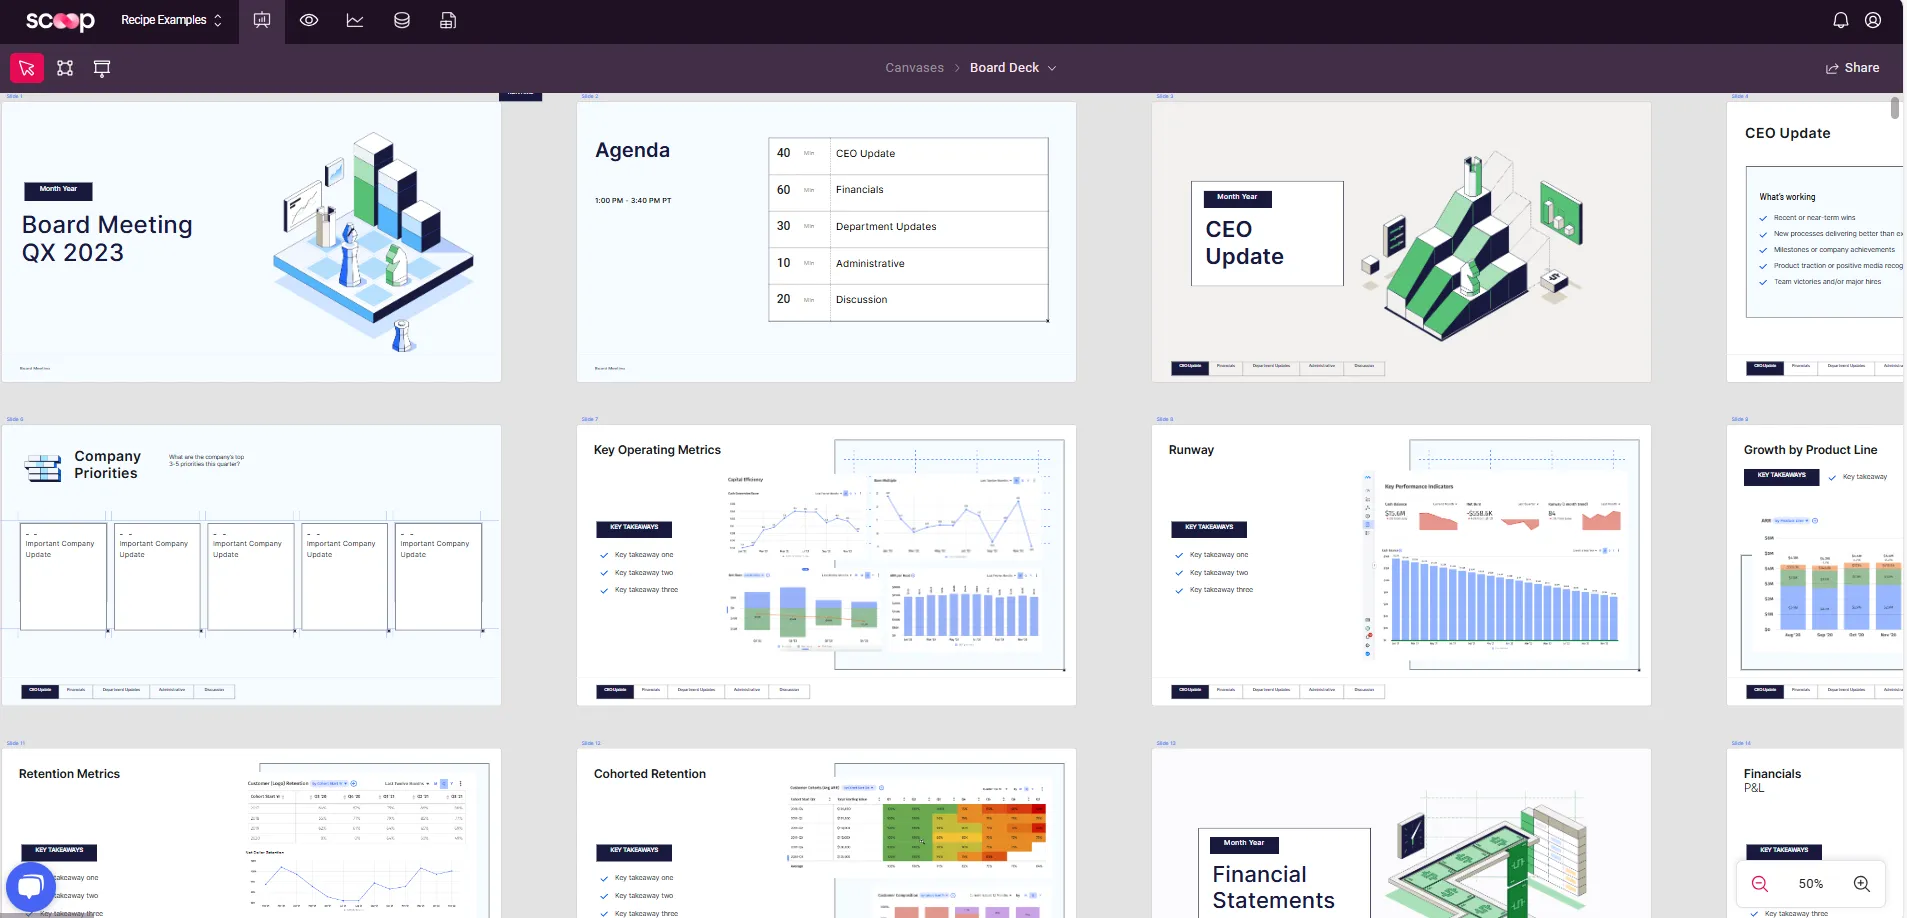Click the 'CEO Update' agenda row

click(x=908, y=154)
